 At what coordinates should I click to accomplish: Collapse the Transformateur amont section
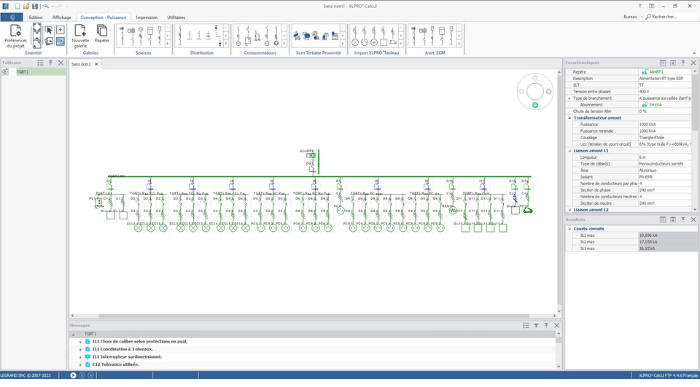tap(570, 118)
